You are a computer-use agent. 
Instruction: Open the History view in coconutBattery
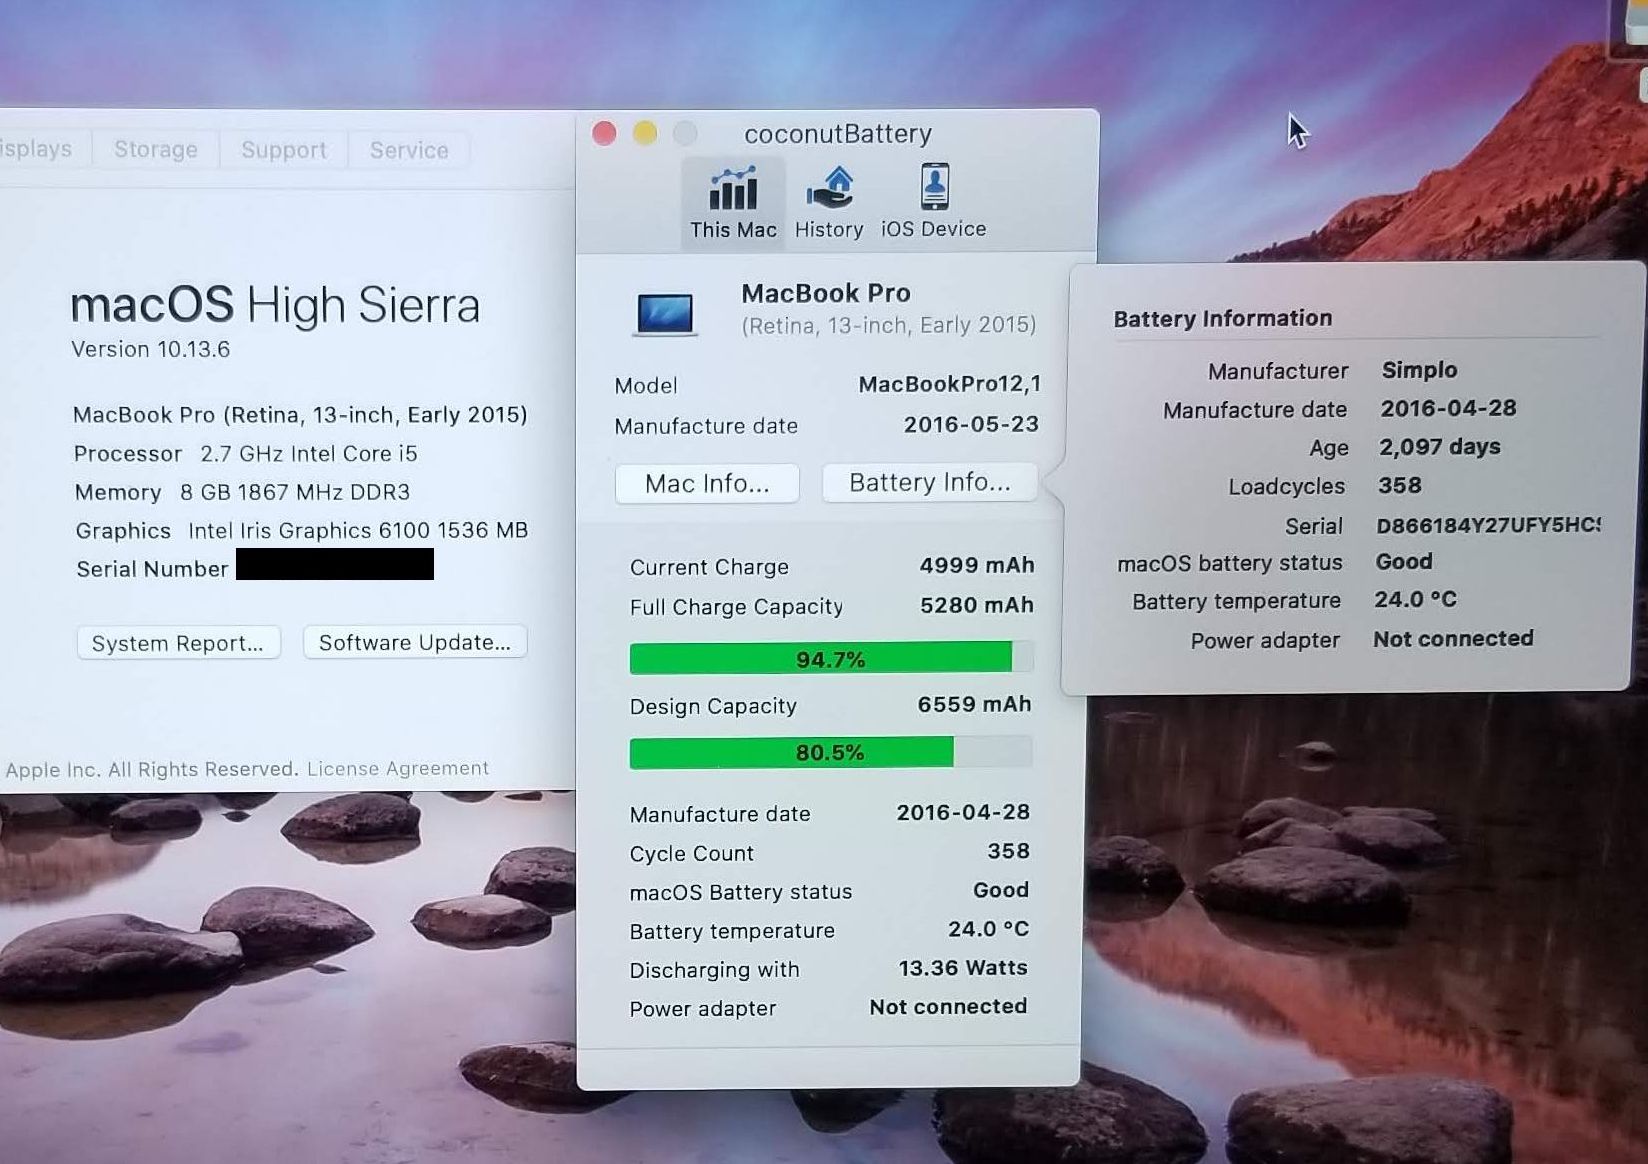[829, 203]
